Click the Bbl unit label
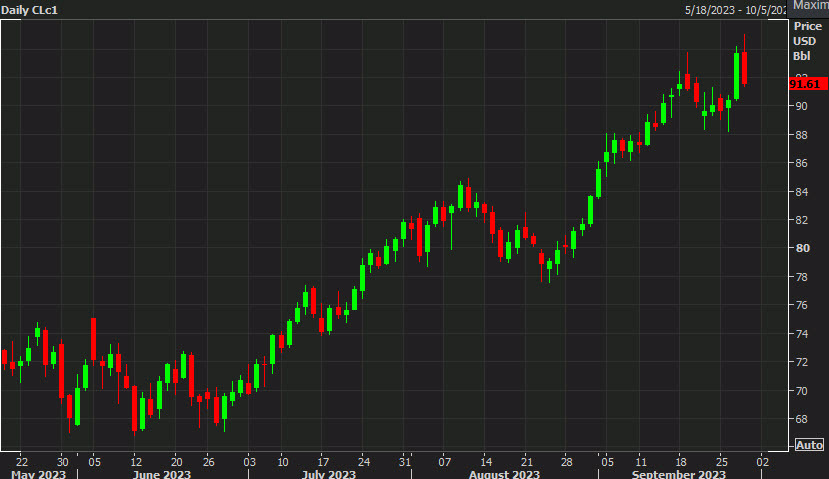The image size is (829, 479). click(802, 56)
